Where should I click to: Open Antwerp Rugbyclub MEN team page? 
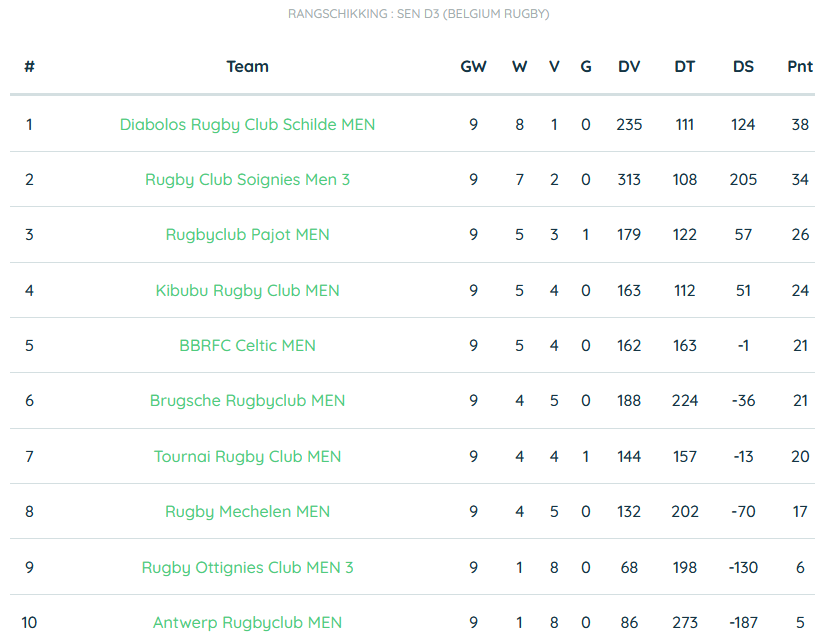click(247, 622)
